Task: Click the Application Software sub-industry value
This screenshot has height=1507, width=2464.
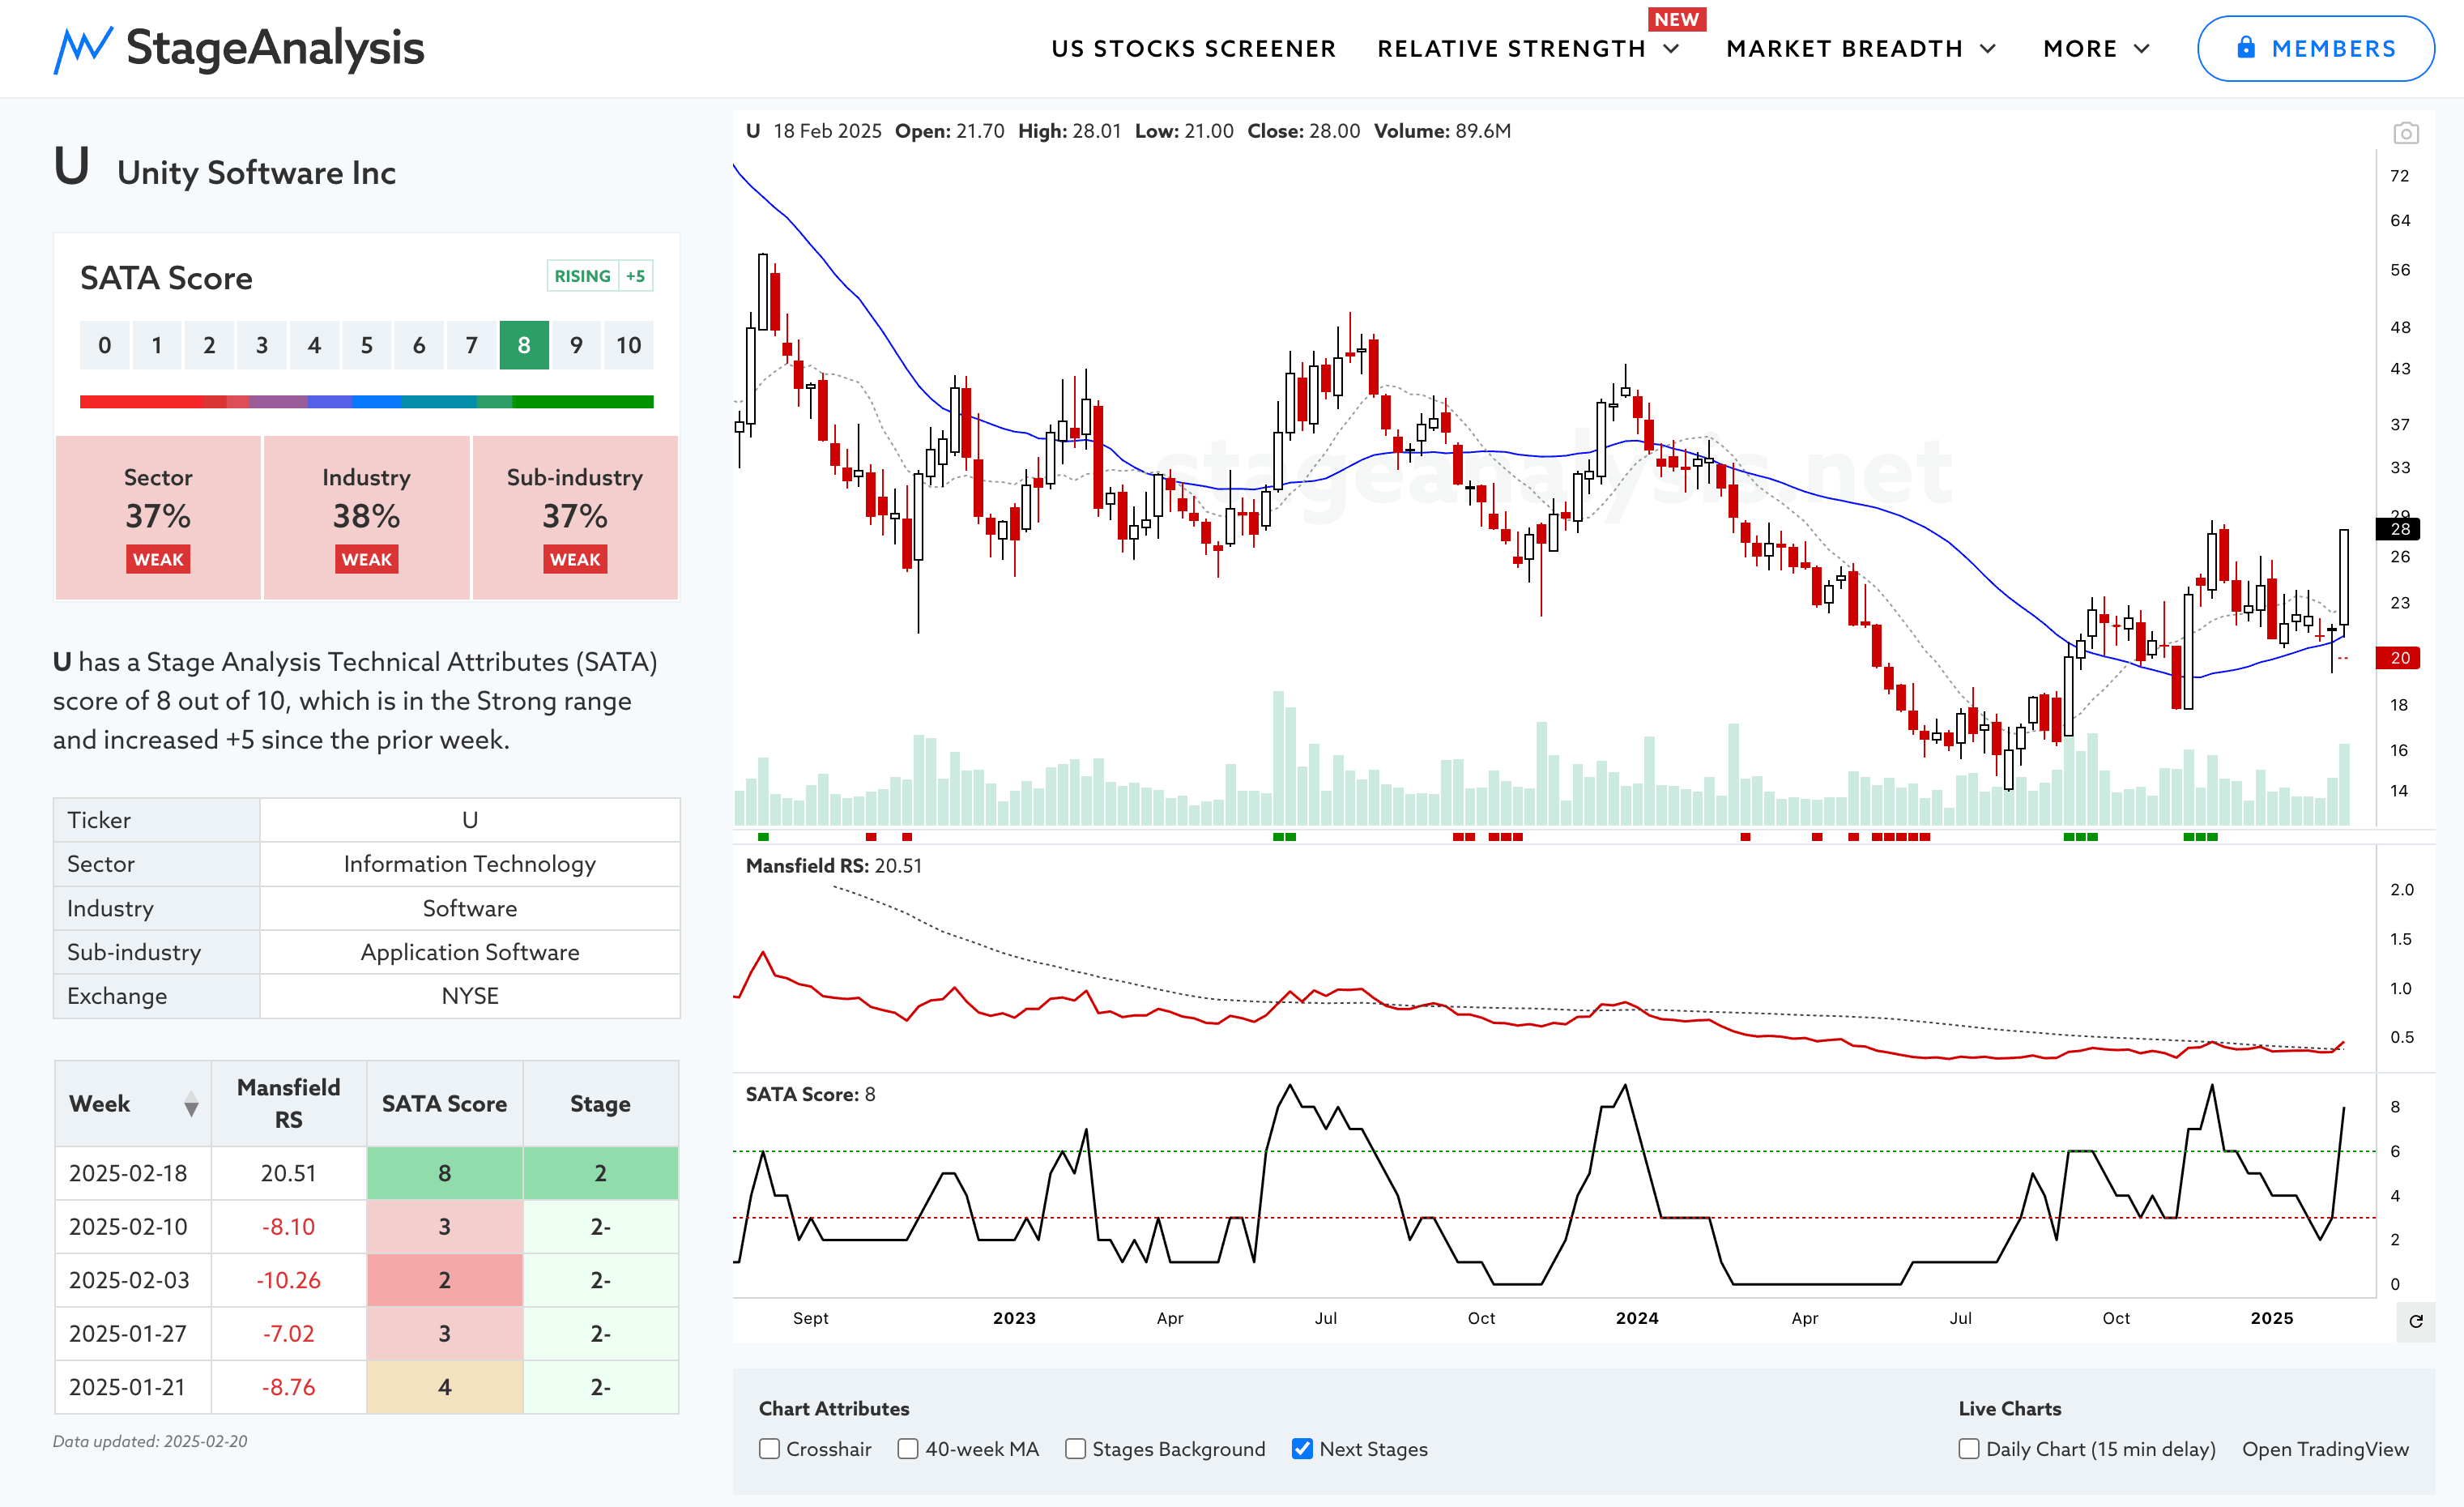Action: click(x=470, y=952)
